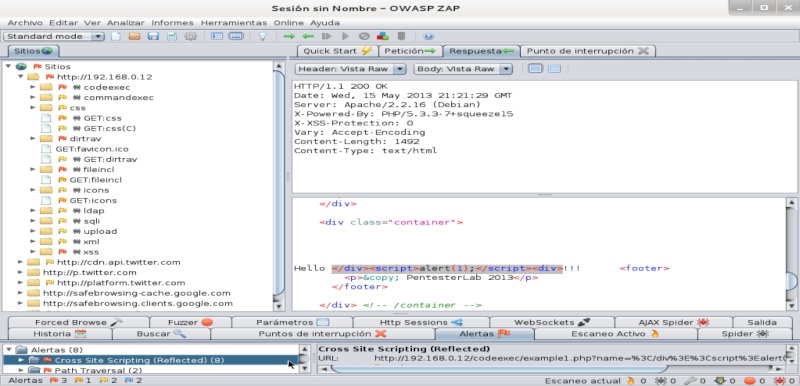
Task: Open session options gear icon
Action: pyautogui.click(x=191, y=36)
